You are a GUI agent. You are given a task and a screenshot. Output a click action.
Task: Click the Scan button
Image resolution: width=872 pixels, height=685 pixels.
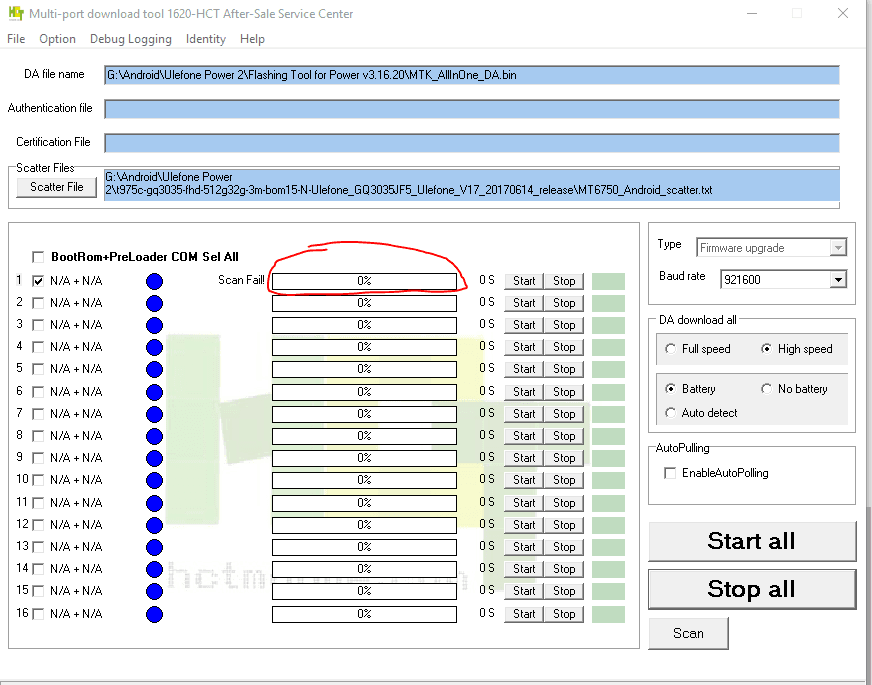point(688,633)
